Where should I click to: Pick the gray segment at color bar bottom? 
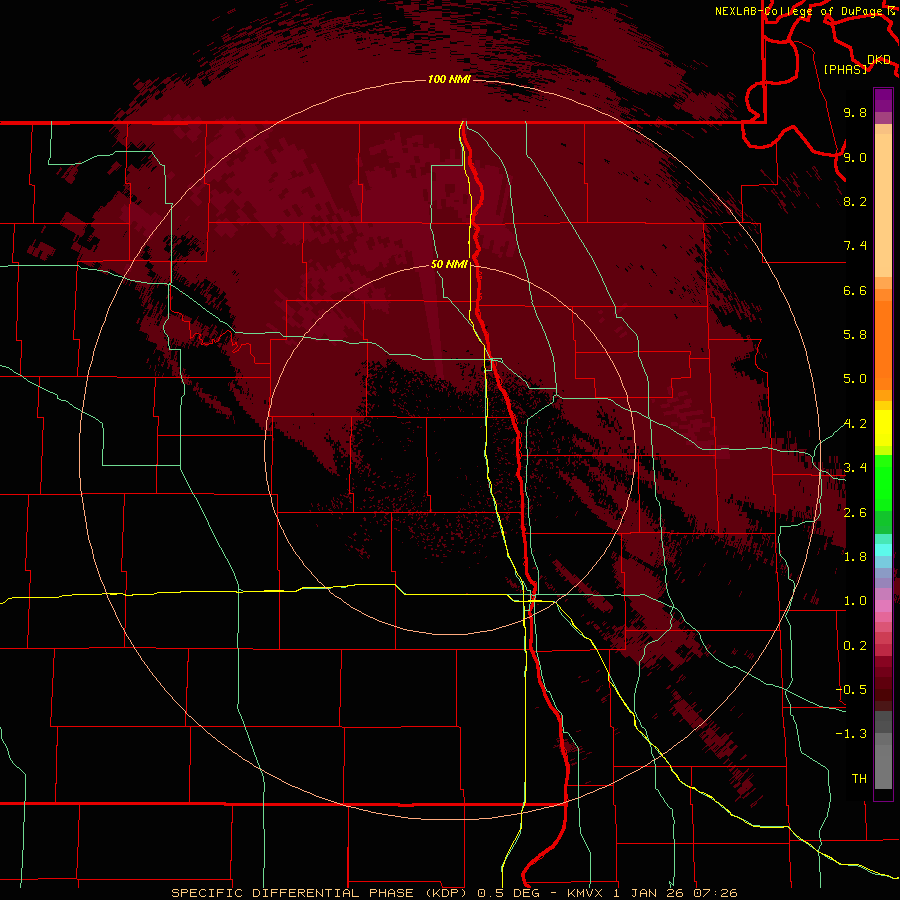pyautogui.click(x=883, y=766)
